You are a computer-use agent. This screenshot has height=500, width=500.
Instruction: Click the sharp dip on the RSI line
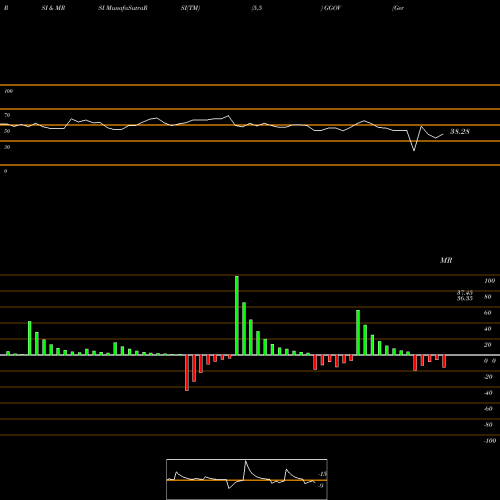(x=414, y=150)
